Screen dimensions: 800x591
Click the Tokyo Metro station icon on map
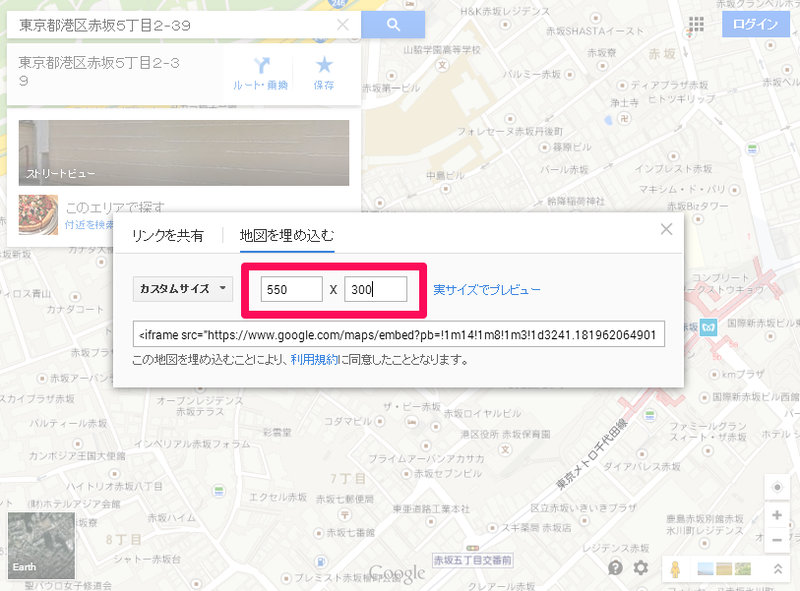coord(708,327)
